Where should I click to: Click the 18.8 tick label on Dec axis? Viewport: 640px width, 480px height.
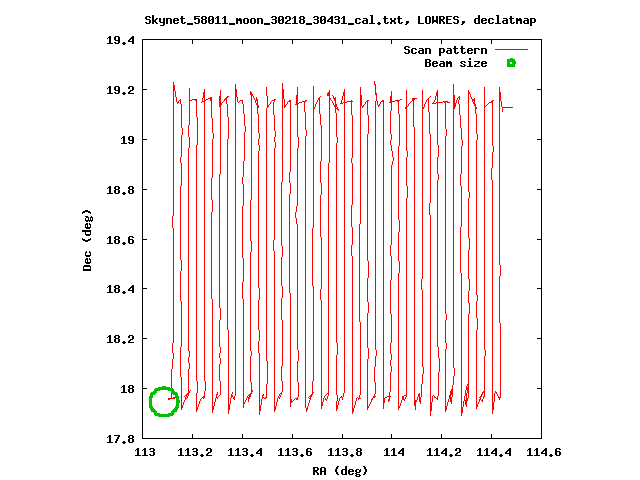tap(120, 190)
